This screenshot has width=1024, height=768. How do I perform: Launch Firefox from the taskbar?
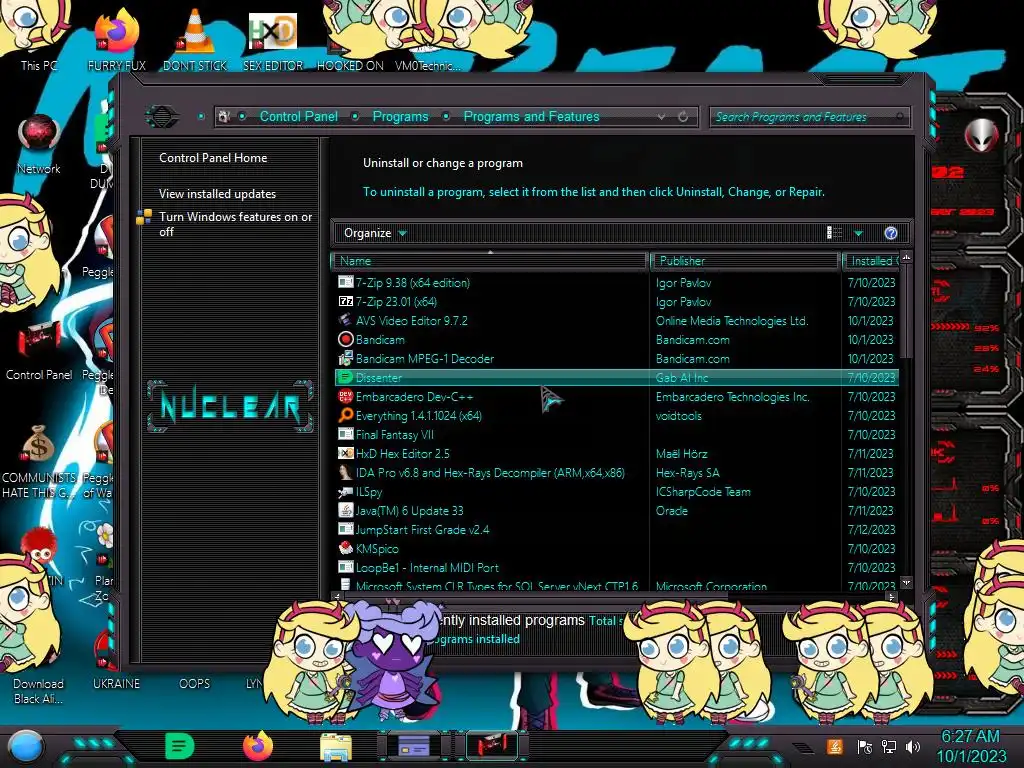coord(258,746)
